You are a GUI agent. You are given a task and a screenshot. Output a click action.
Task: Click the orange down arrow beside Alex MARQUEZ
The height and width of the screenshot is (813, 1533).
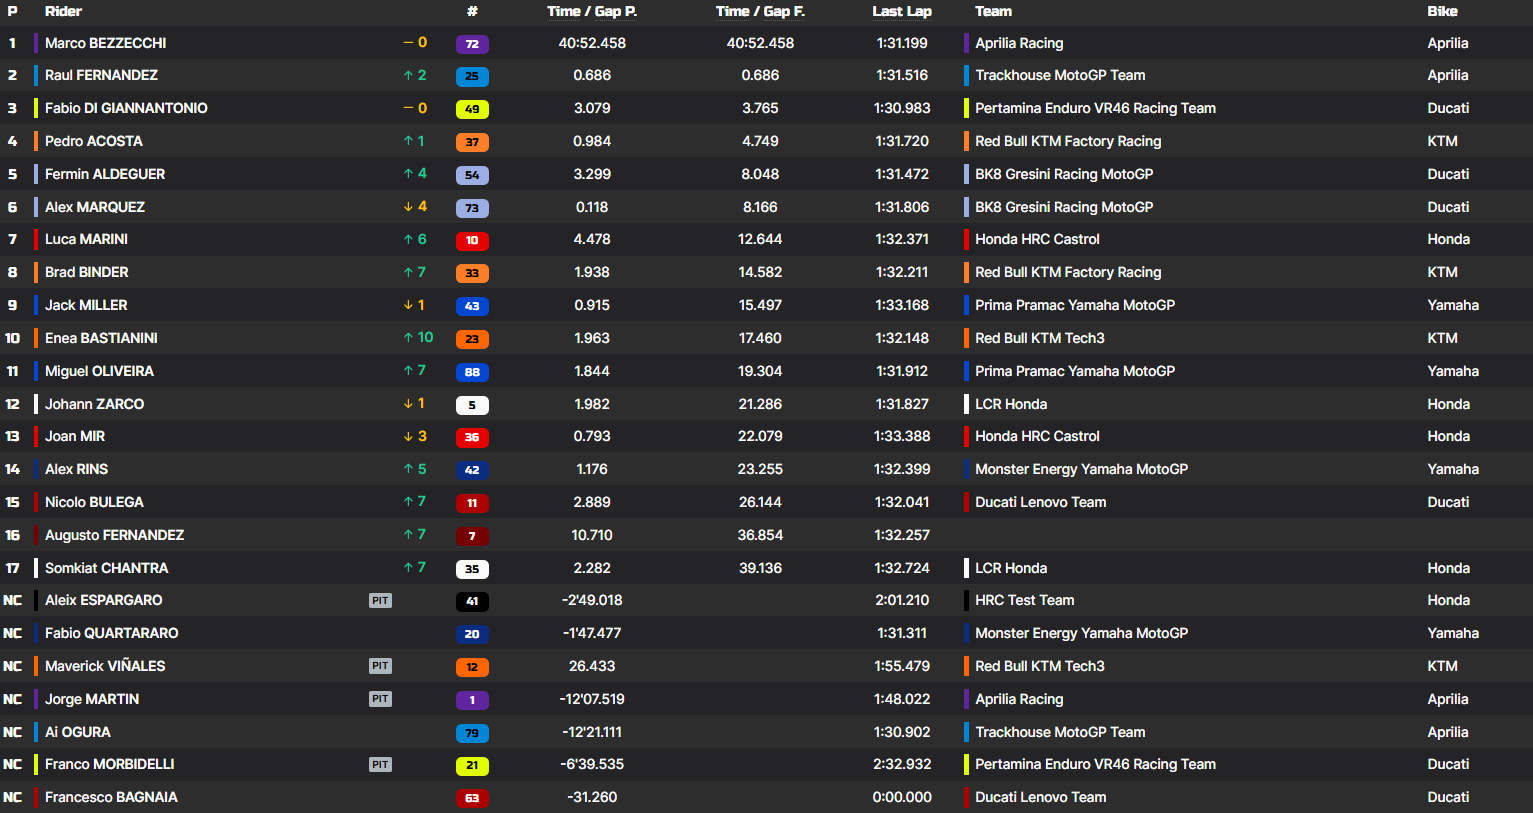point(408,207)
